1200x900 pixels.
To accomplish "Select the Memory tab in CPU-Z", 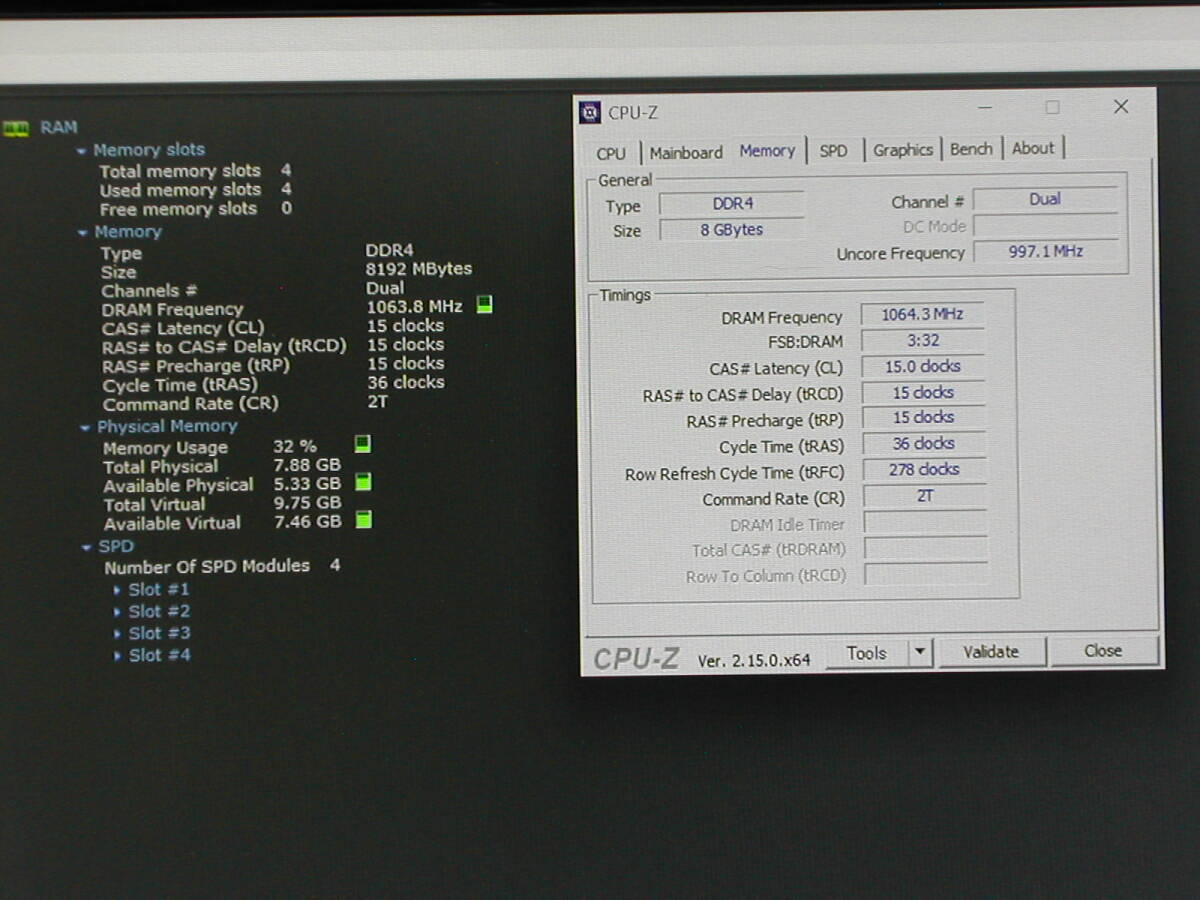I will click(767, 151).
